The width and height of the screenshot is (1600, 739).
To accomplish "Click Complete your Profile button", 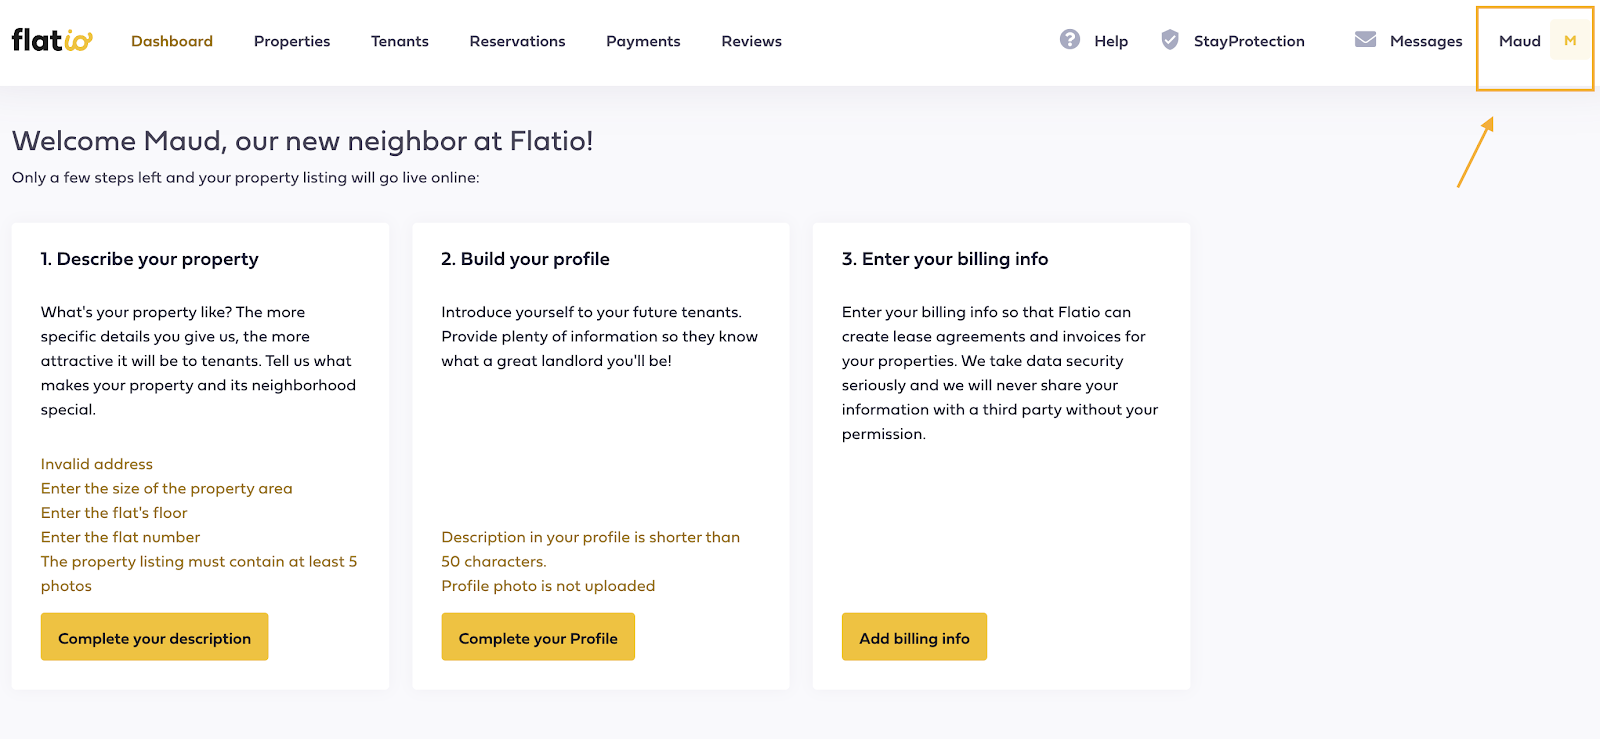I will pyautogui.click(x=538, y=637).
